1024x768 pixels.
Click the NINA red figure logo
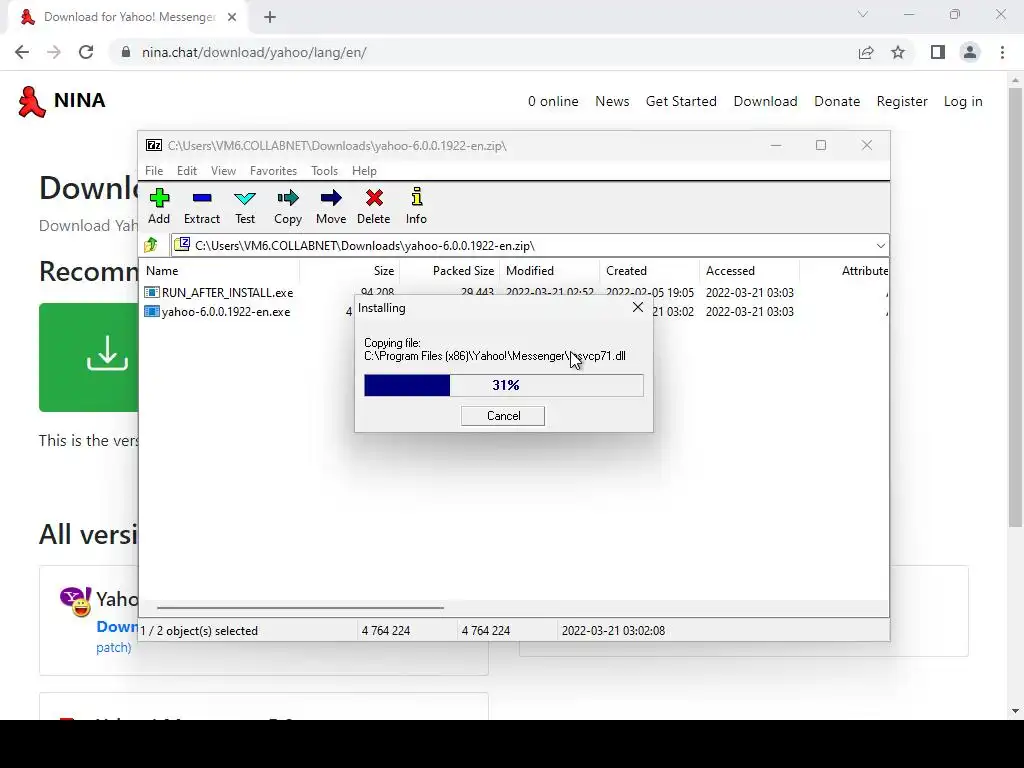point(31,102)
